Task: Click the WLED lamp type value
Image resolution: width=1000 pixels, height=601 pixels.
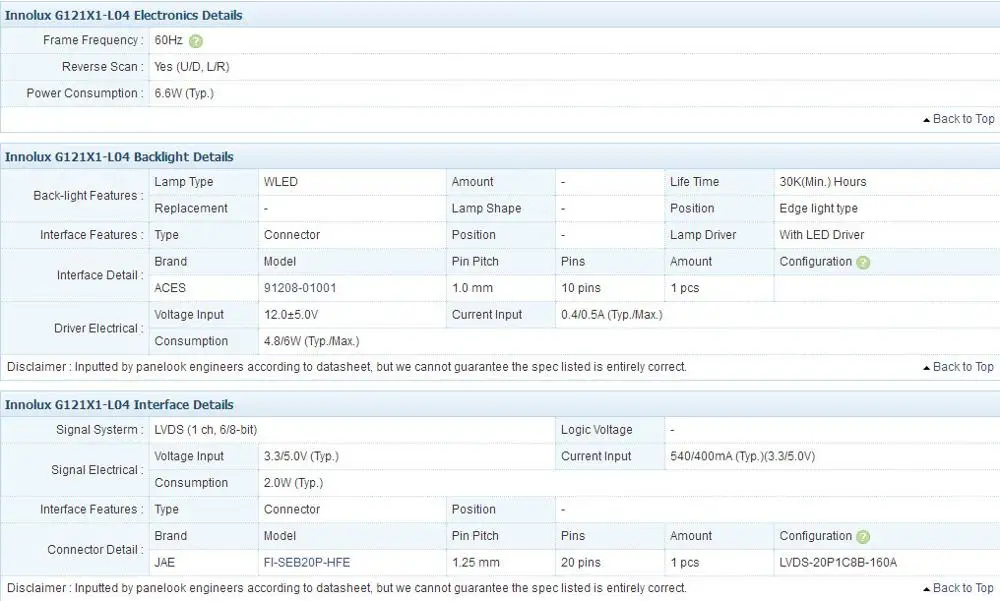Action: [281, 182]
